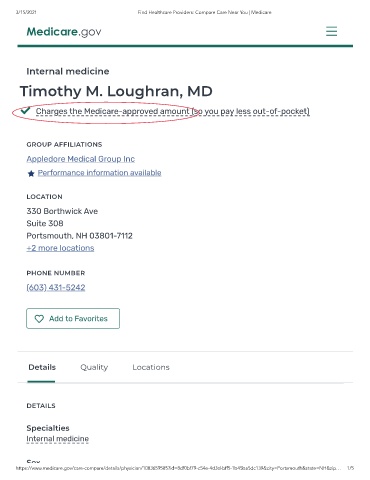370x480 pixels.
Task: Expand +2 more locations
Action: (60, 248)
